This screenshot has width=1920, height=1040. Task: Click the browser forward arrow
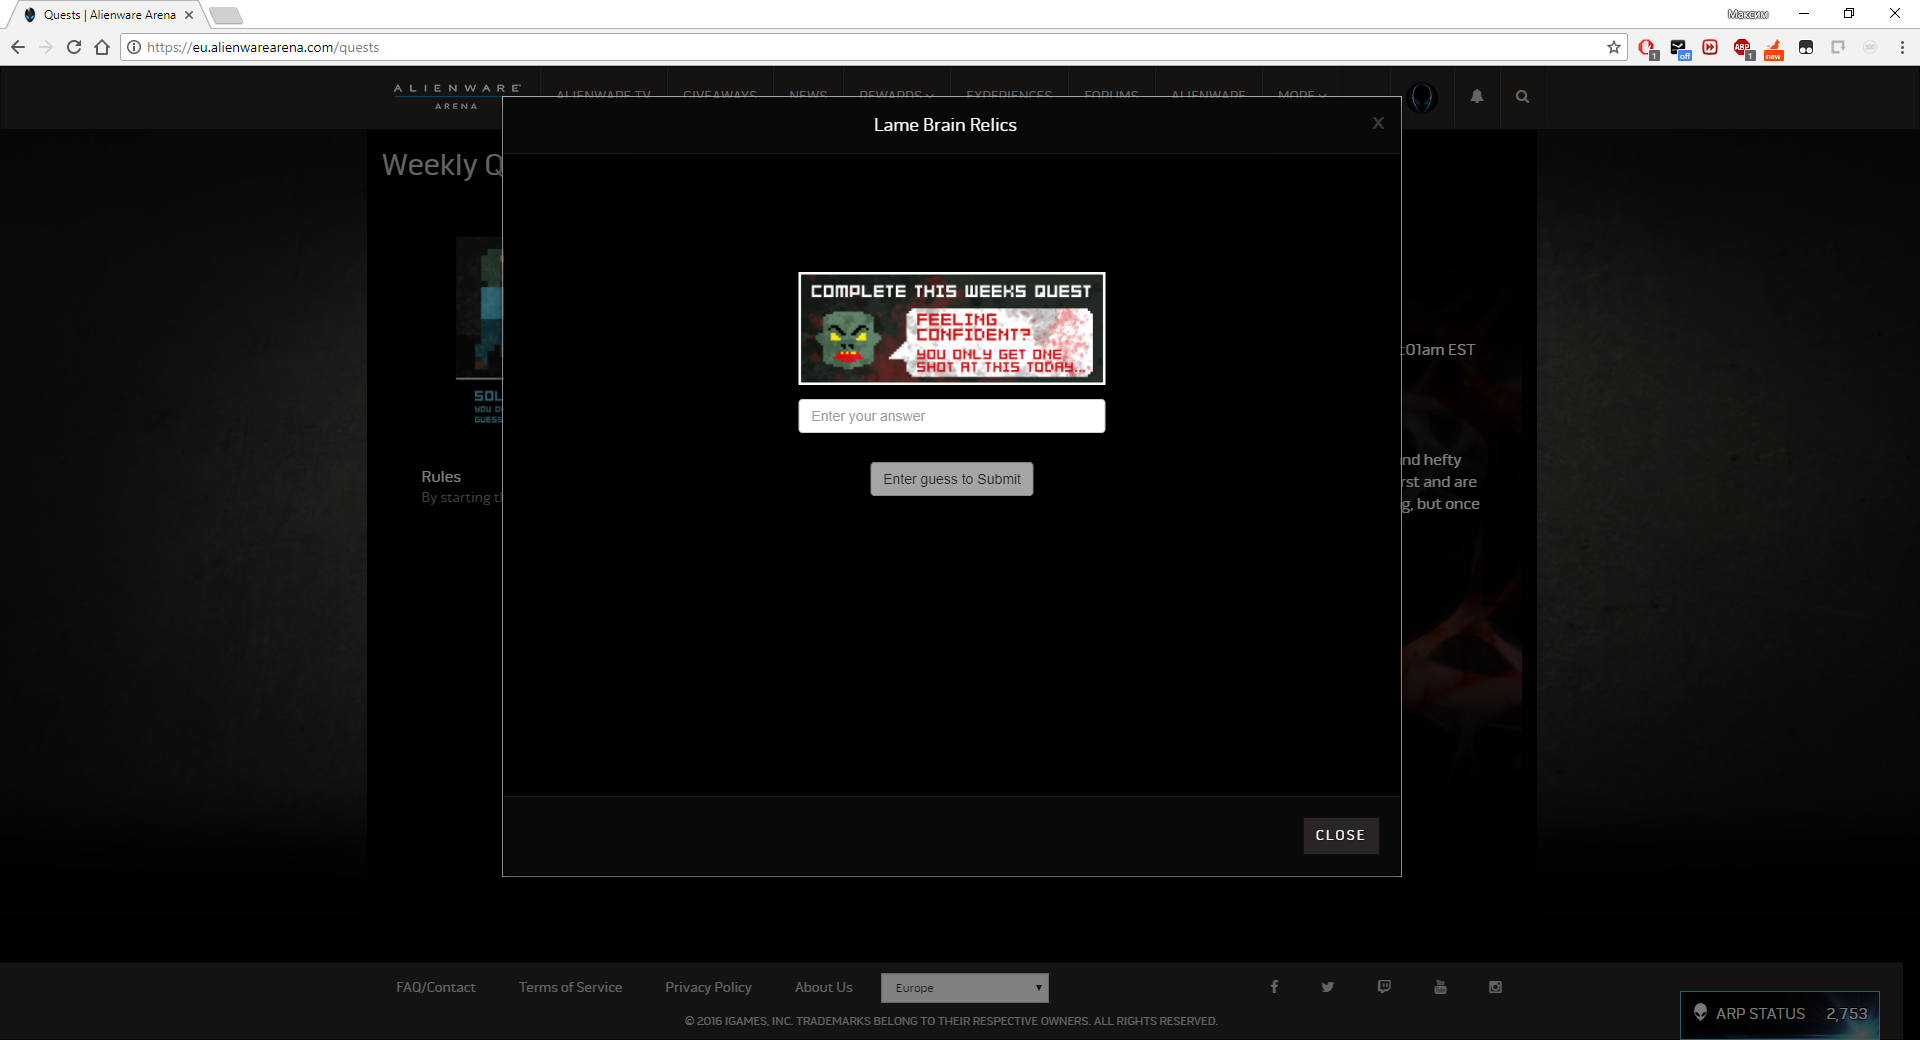coord(46,47)
